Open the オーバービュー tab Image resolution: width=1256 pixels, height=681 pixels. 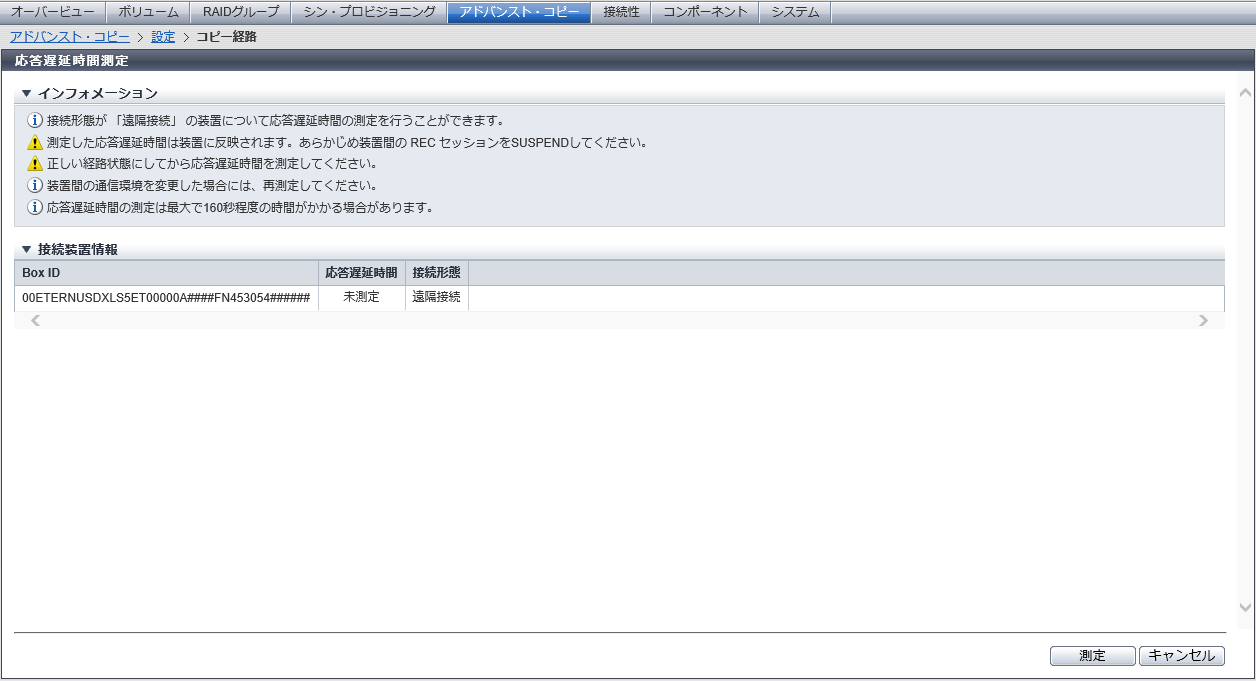52,12
